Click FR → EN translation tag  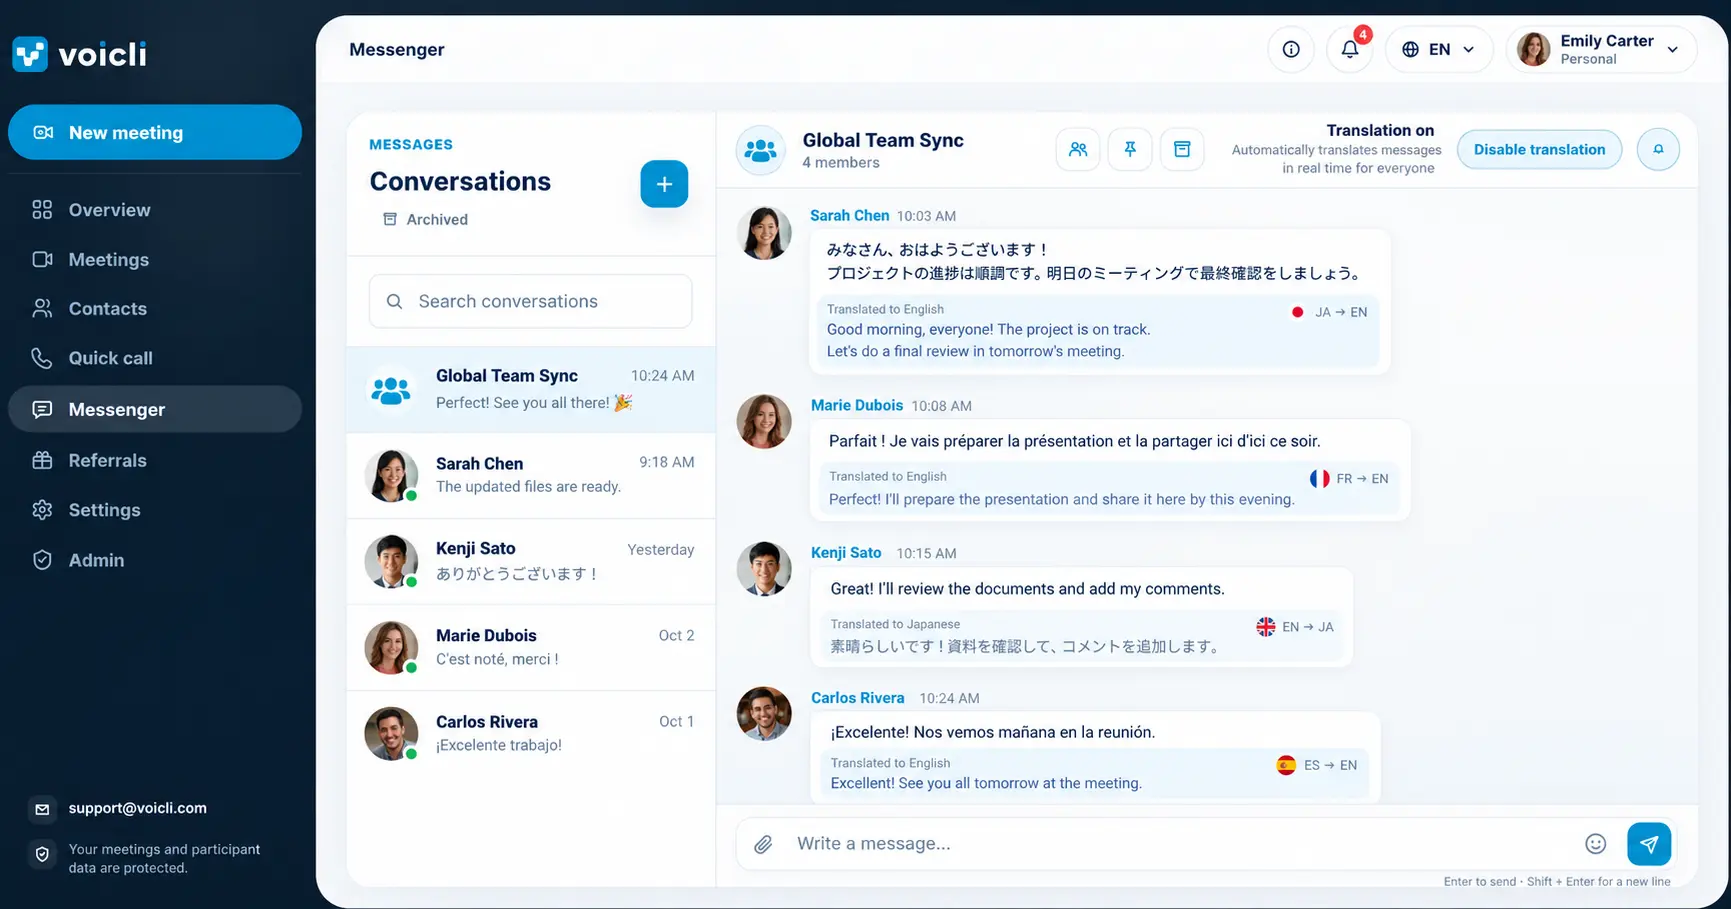pos(1349,479)
